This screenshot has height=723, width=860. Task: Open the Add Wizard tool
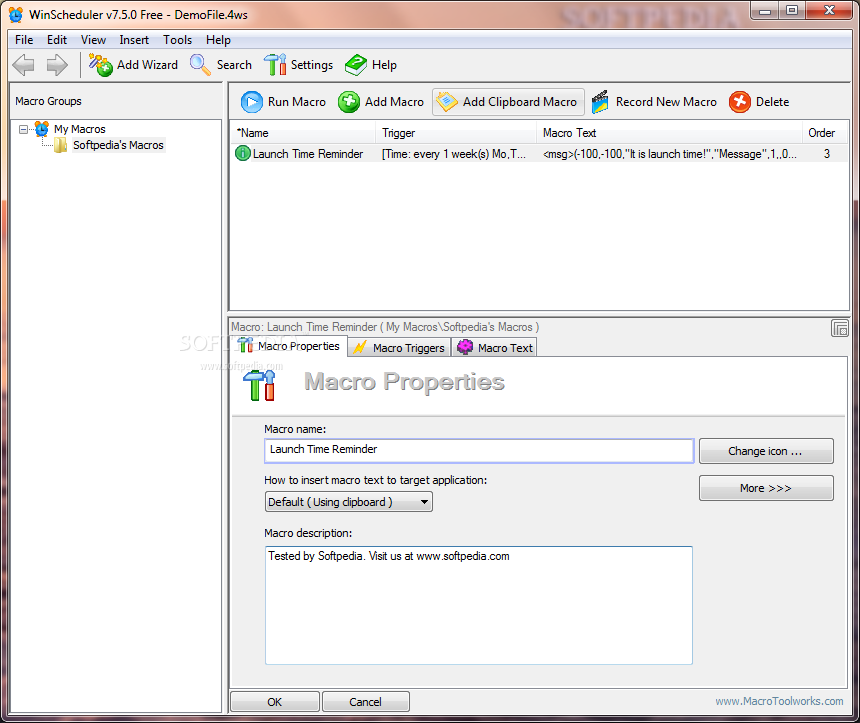133,65
